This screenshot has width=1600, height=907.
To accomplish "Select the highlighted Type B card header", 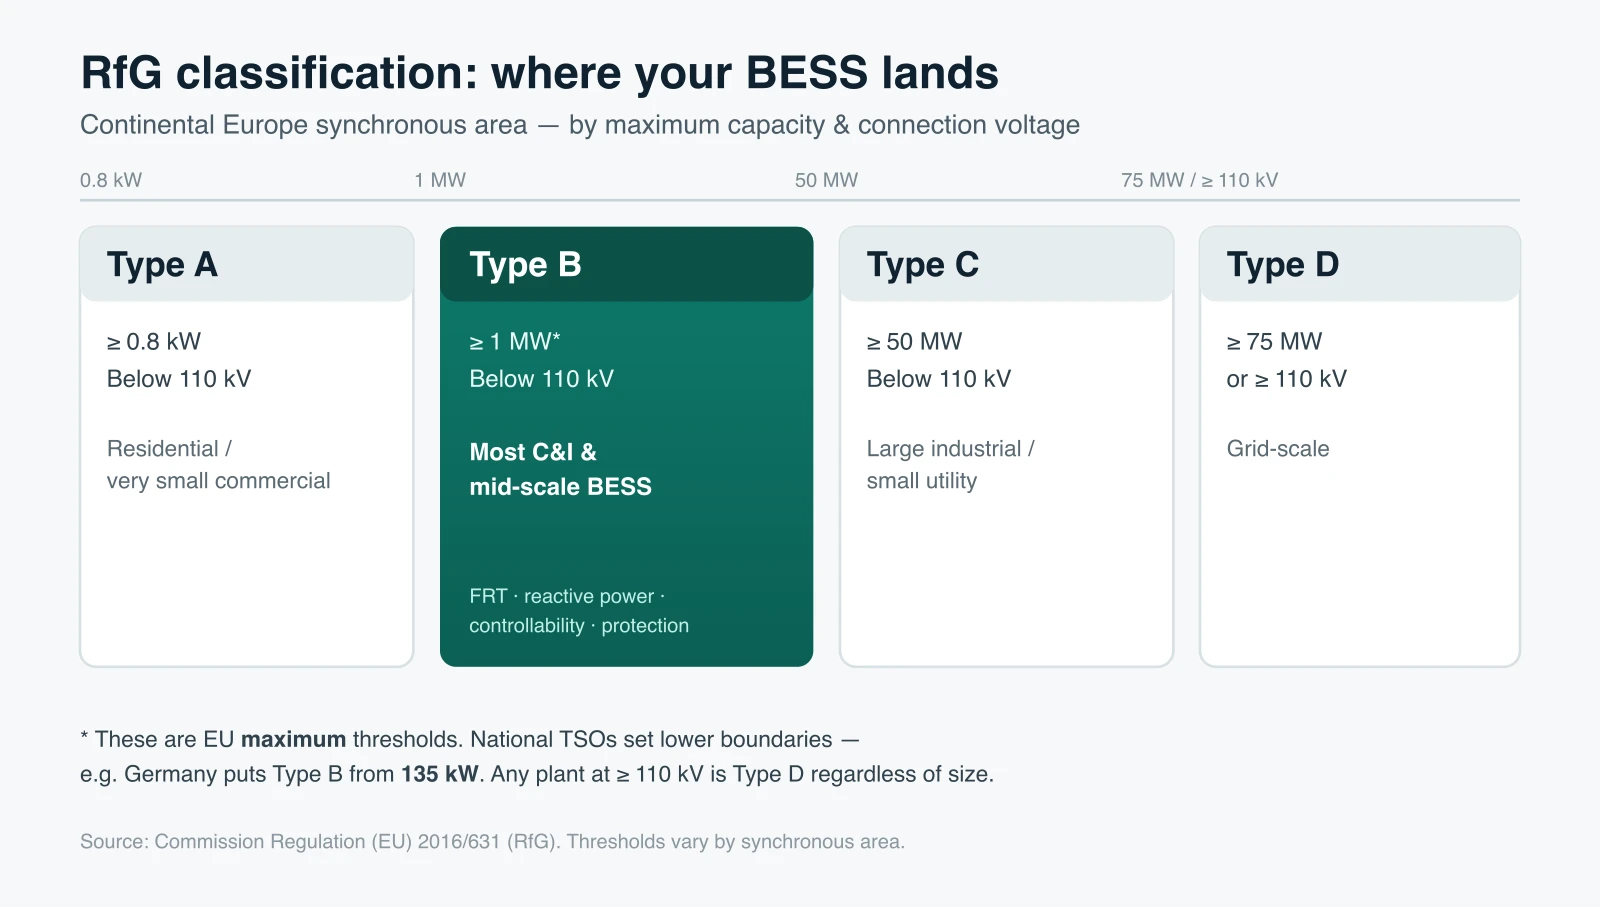I will tap(626, 264).
